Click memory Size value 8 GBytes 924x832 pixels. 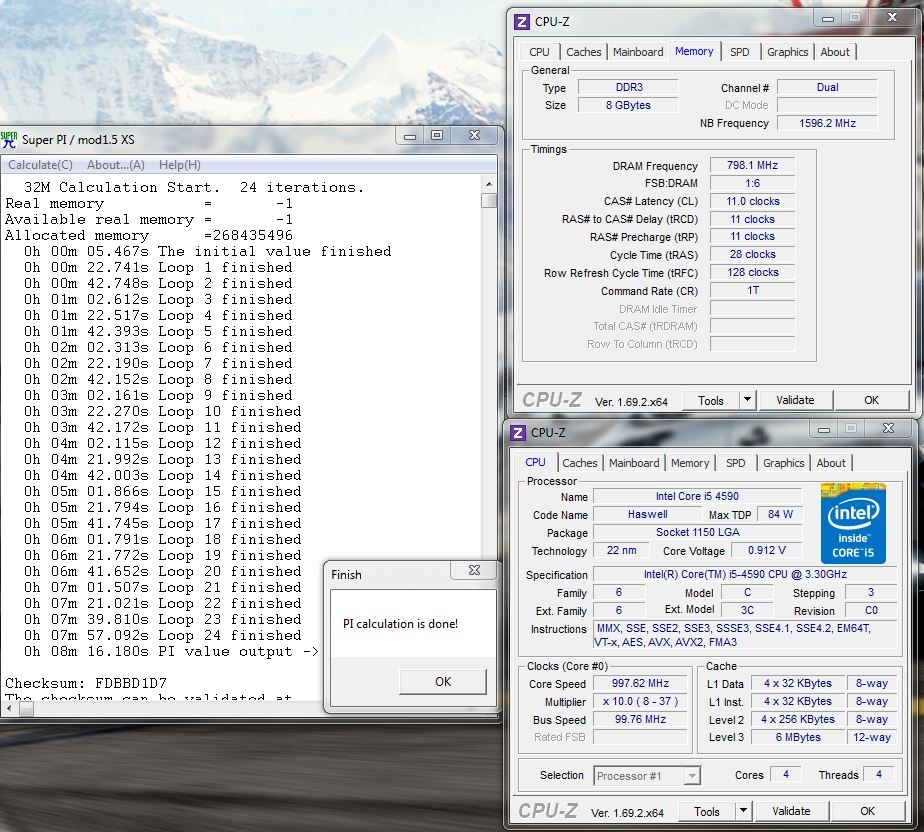pyautogui.click(x=628, y=105)
